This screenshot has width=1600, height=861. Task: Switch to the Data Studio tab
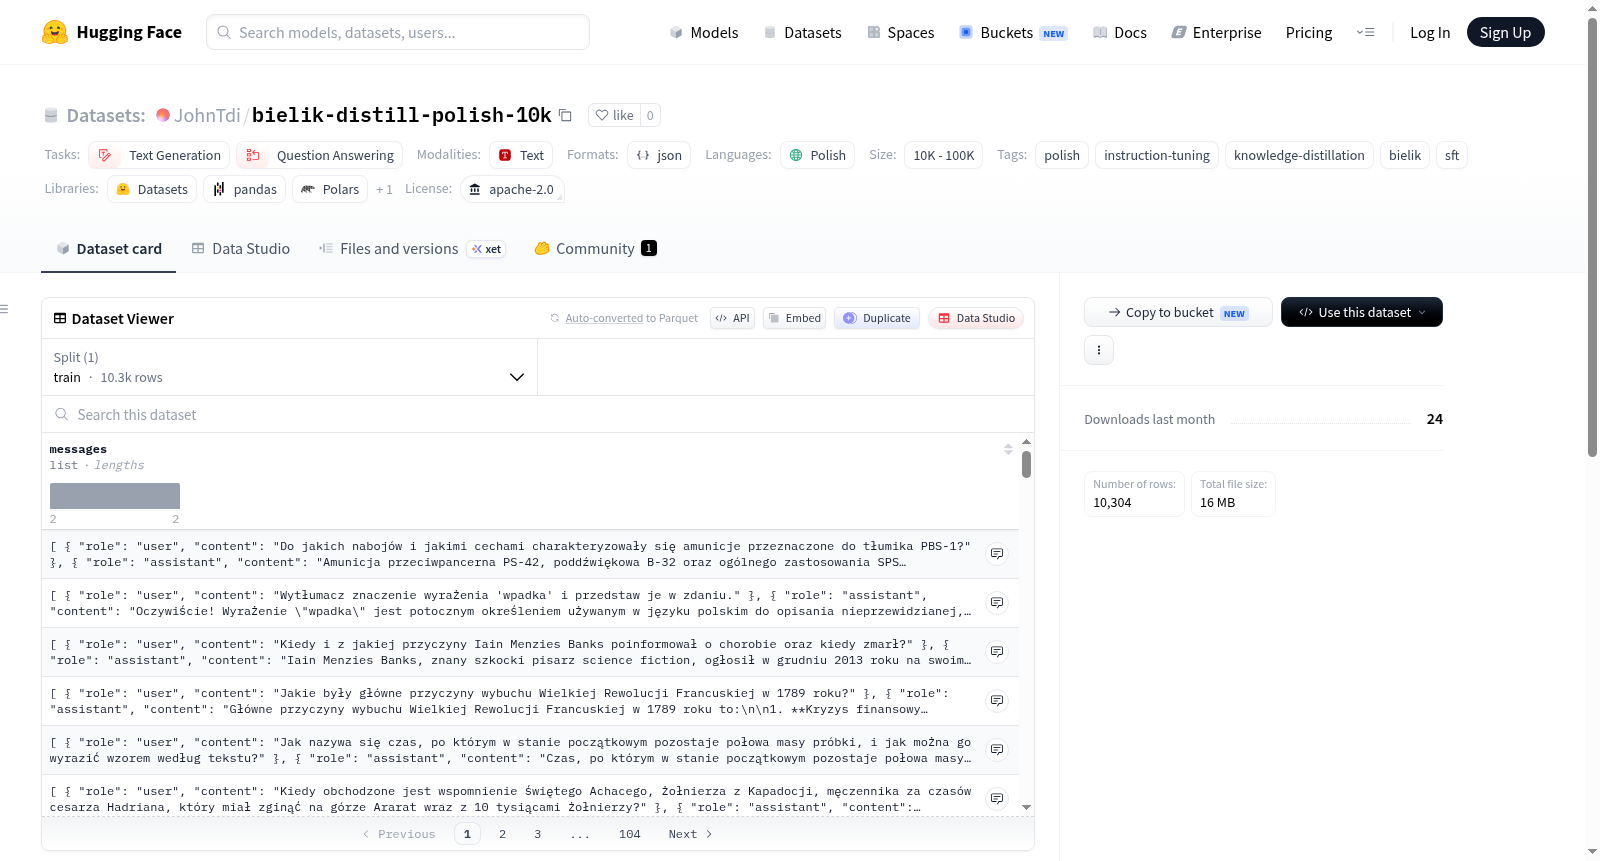tap(241, 249)
